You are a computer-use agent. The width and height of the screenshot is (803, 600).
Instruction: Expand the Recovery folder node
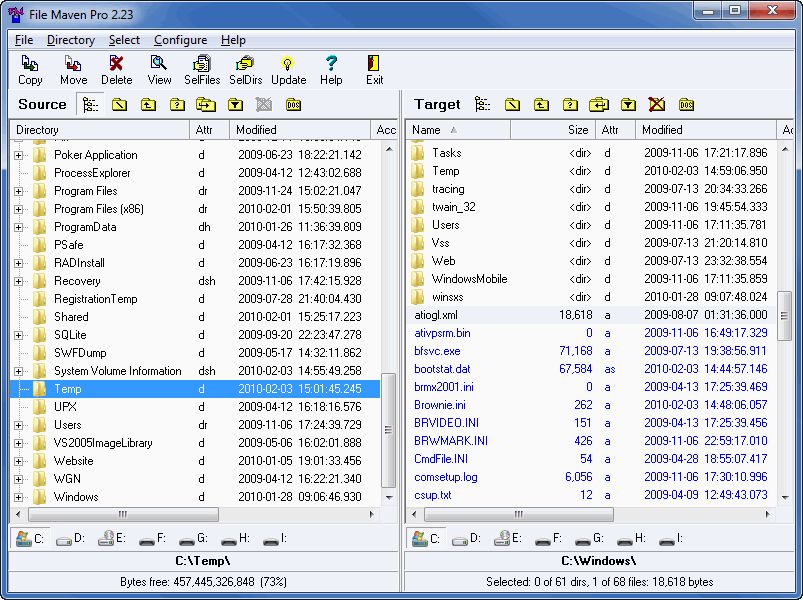pos(18,281)
